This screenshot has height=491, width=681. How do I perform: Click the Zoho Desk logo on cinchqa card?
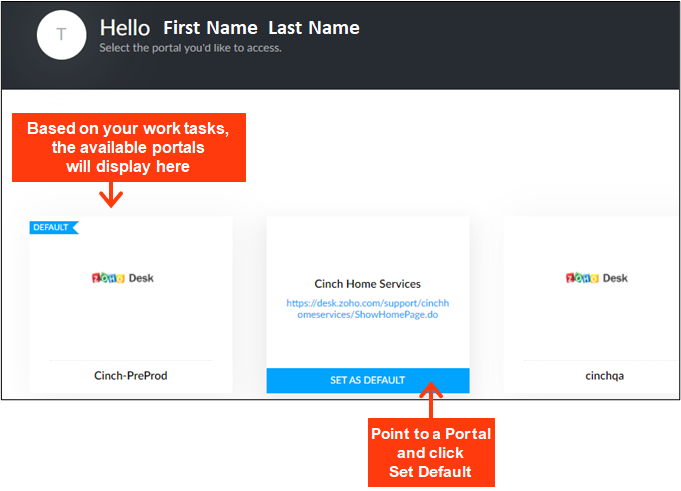click(597, 278)
